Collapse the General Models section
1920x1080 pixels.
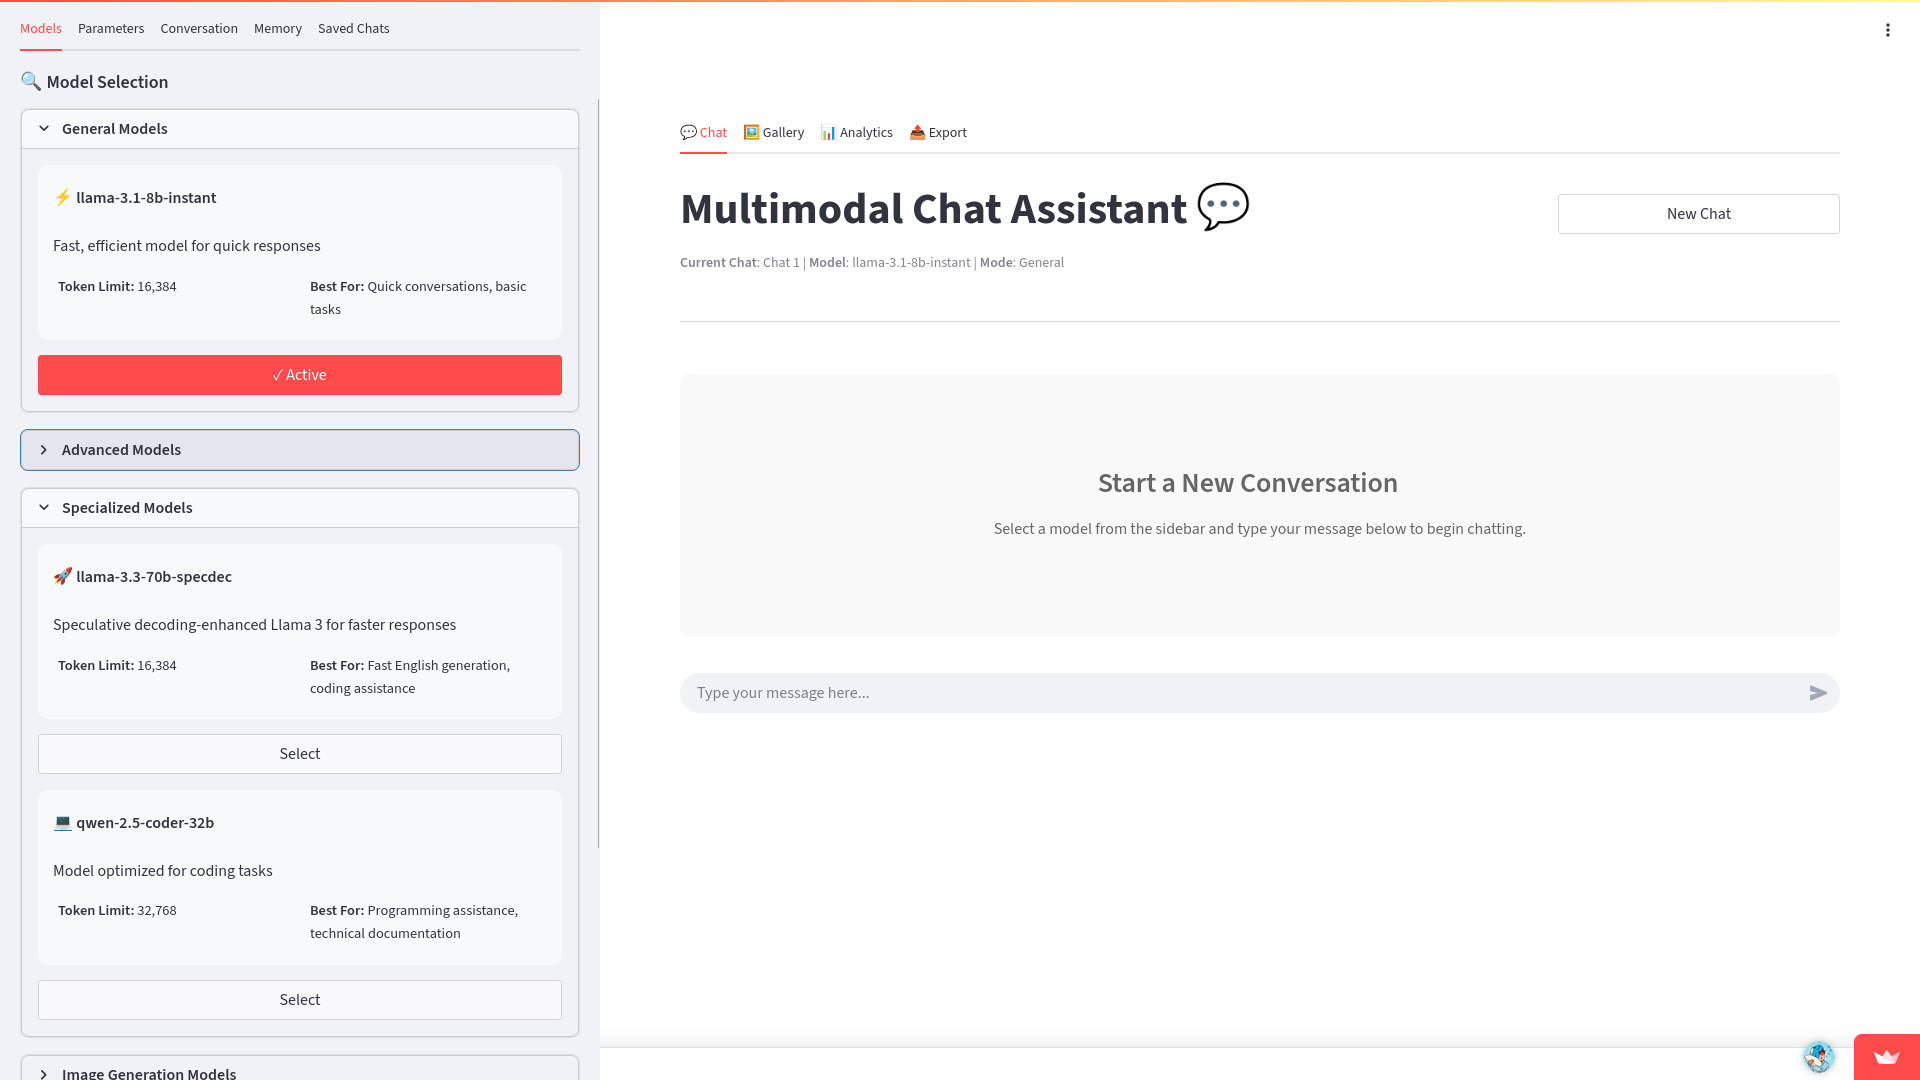pos(300,129)
